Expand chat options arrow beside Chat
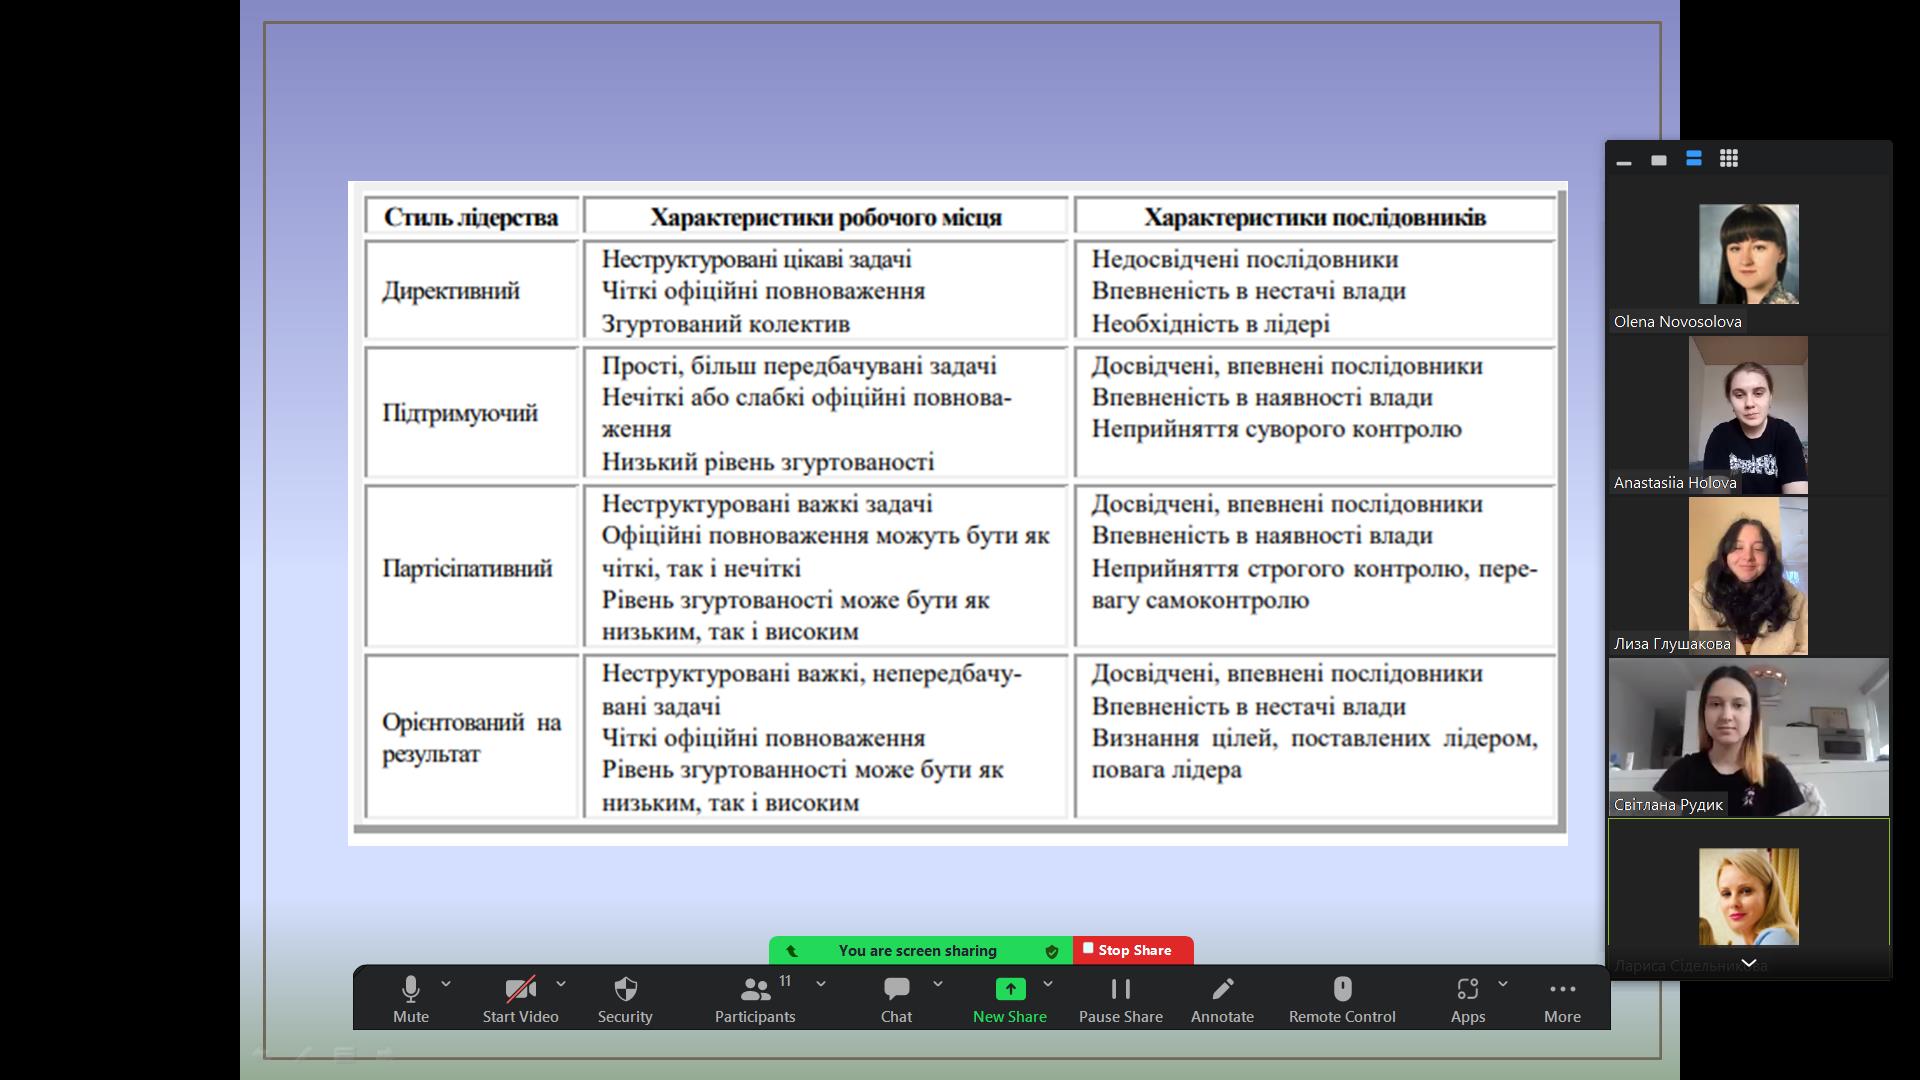Screen dimensions: 1920x1080 938,984
